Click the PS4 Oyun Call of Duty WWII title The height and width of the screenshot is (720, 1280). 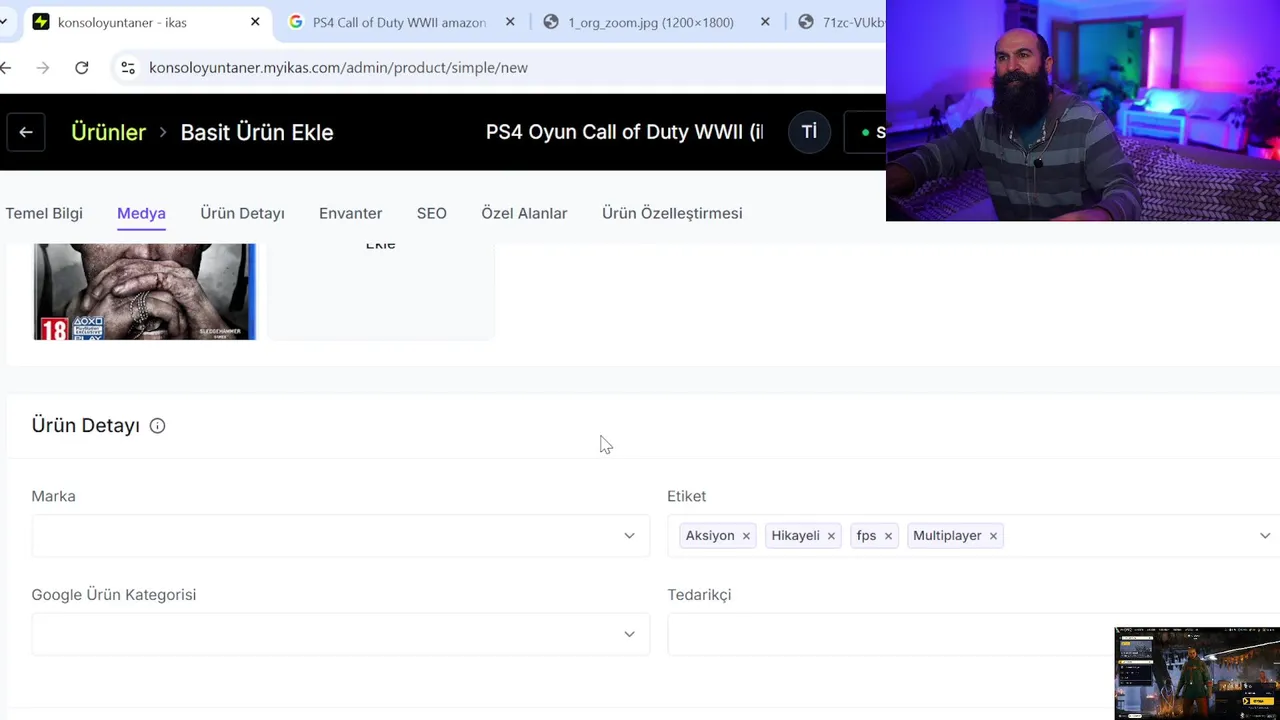pos(624,132)
